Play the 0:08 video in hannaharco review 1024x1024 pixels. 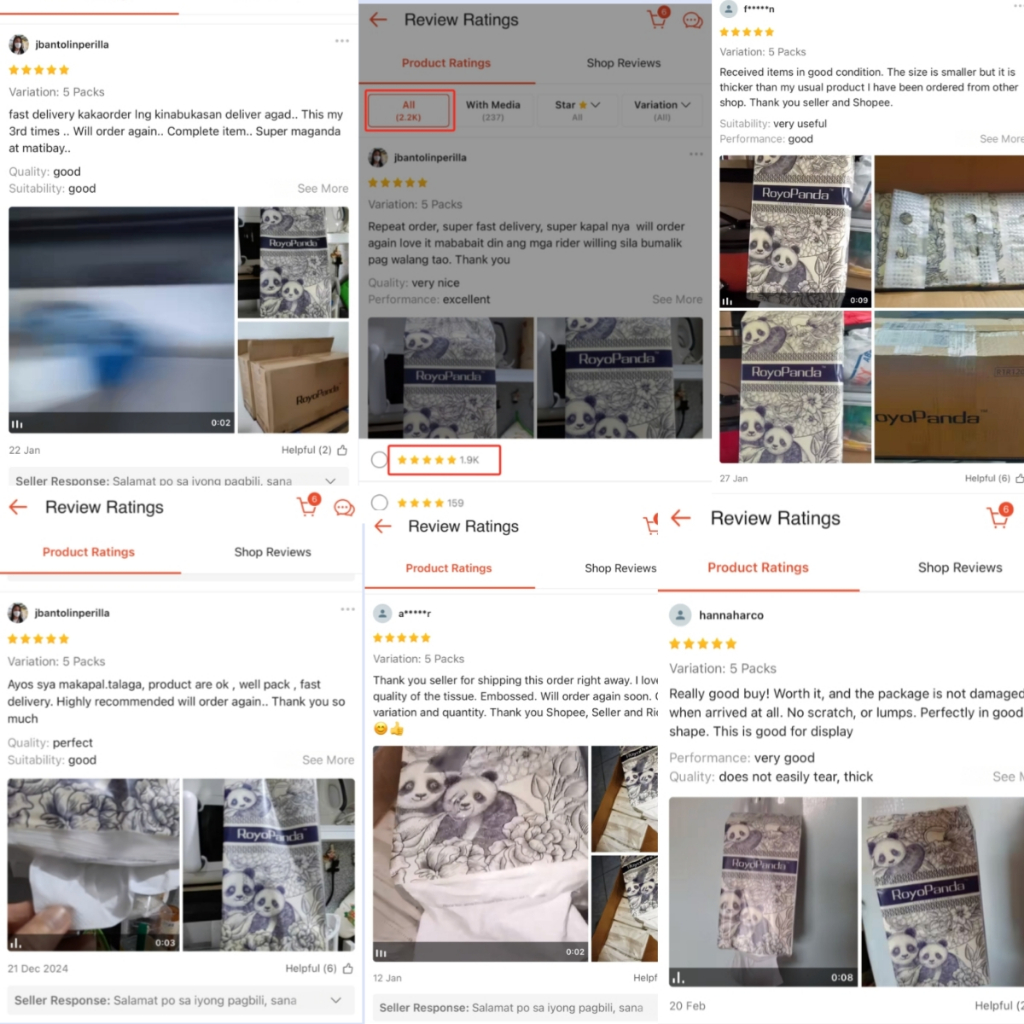click(x=762, y=891)
